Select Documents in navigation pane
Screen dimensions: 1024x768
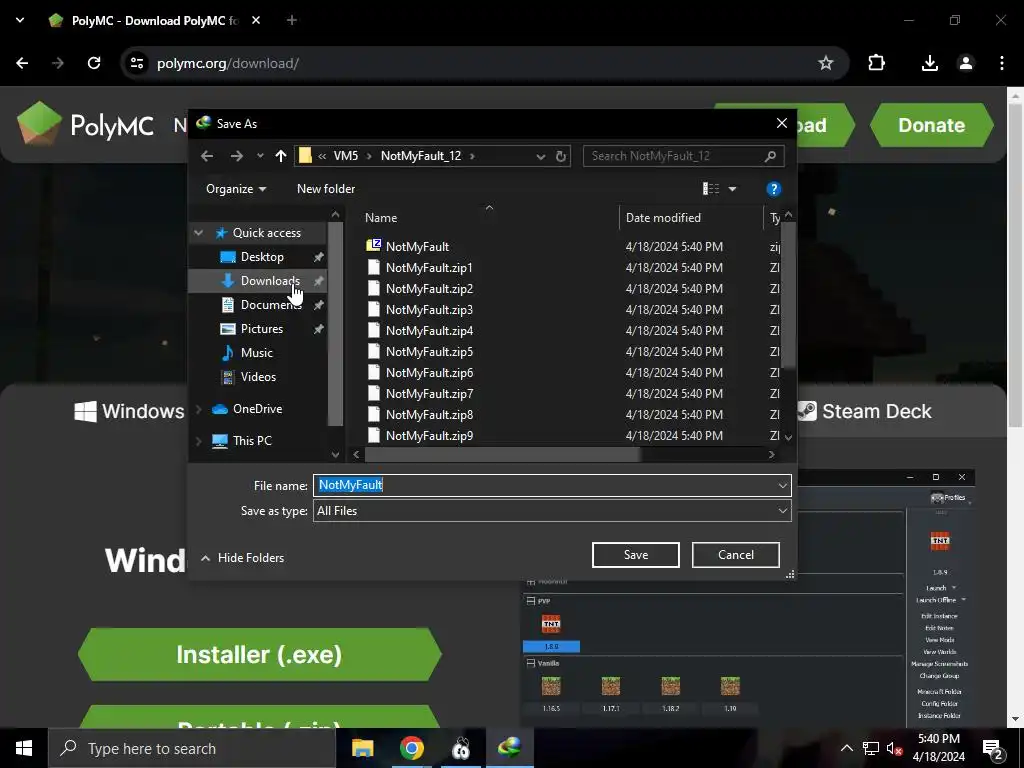[x=270, y=304]
